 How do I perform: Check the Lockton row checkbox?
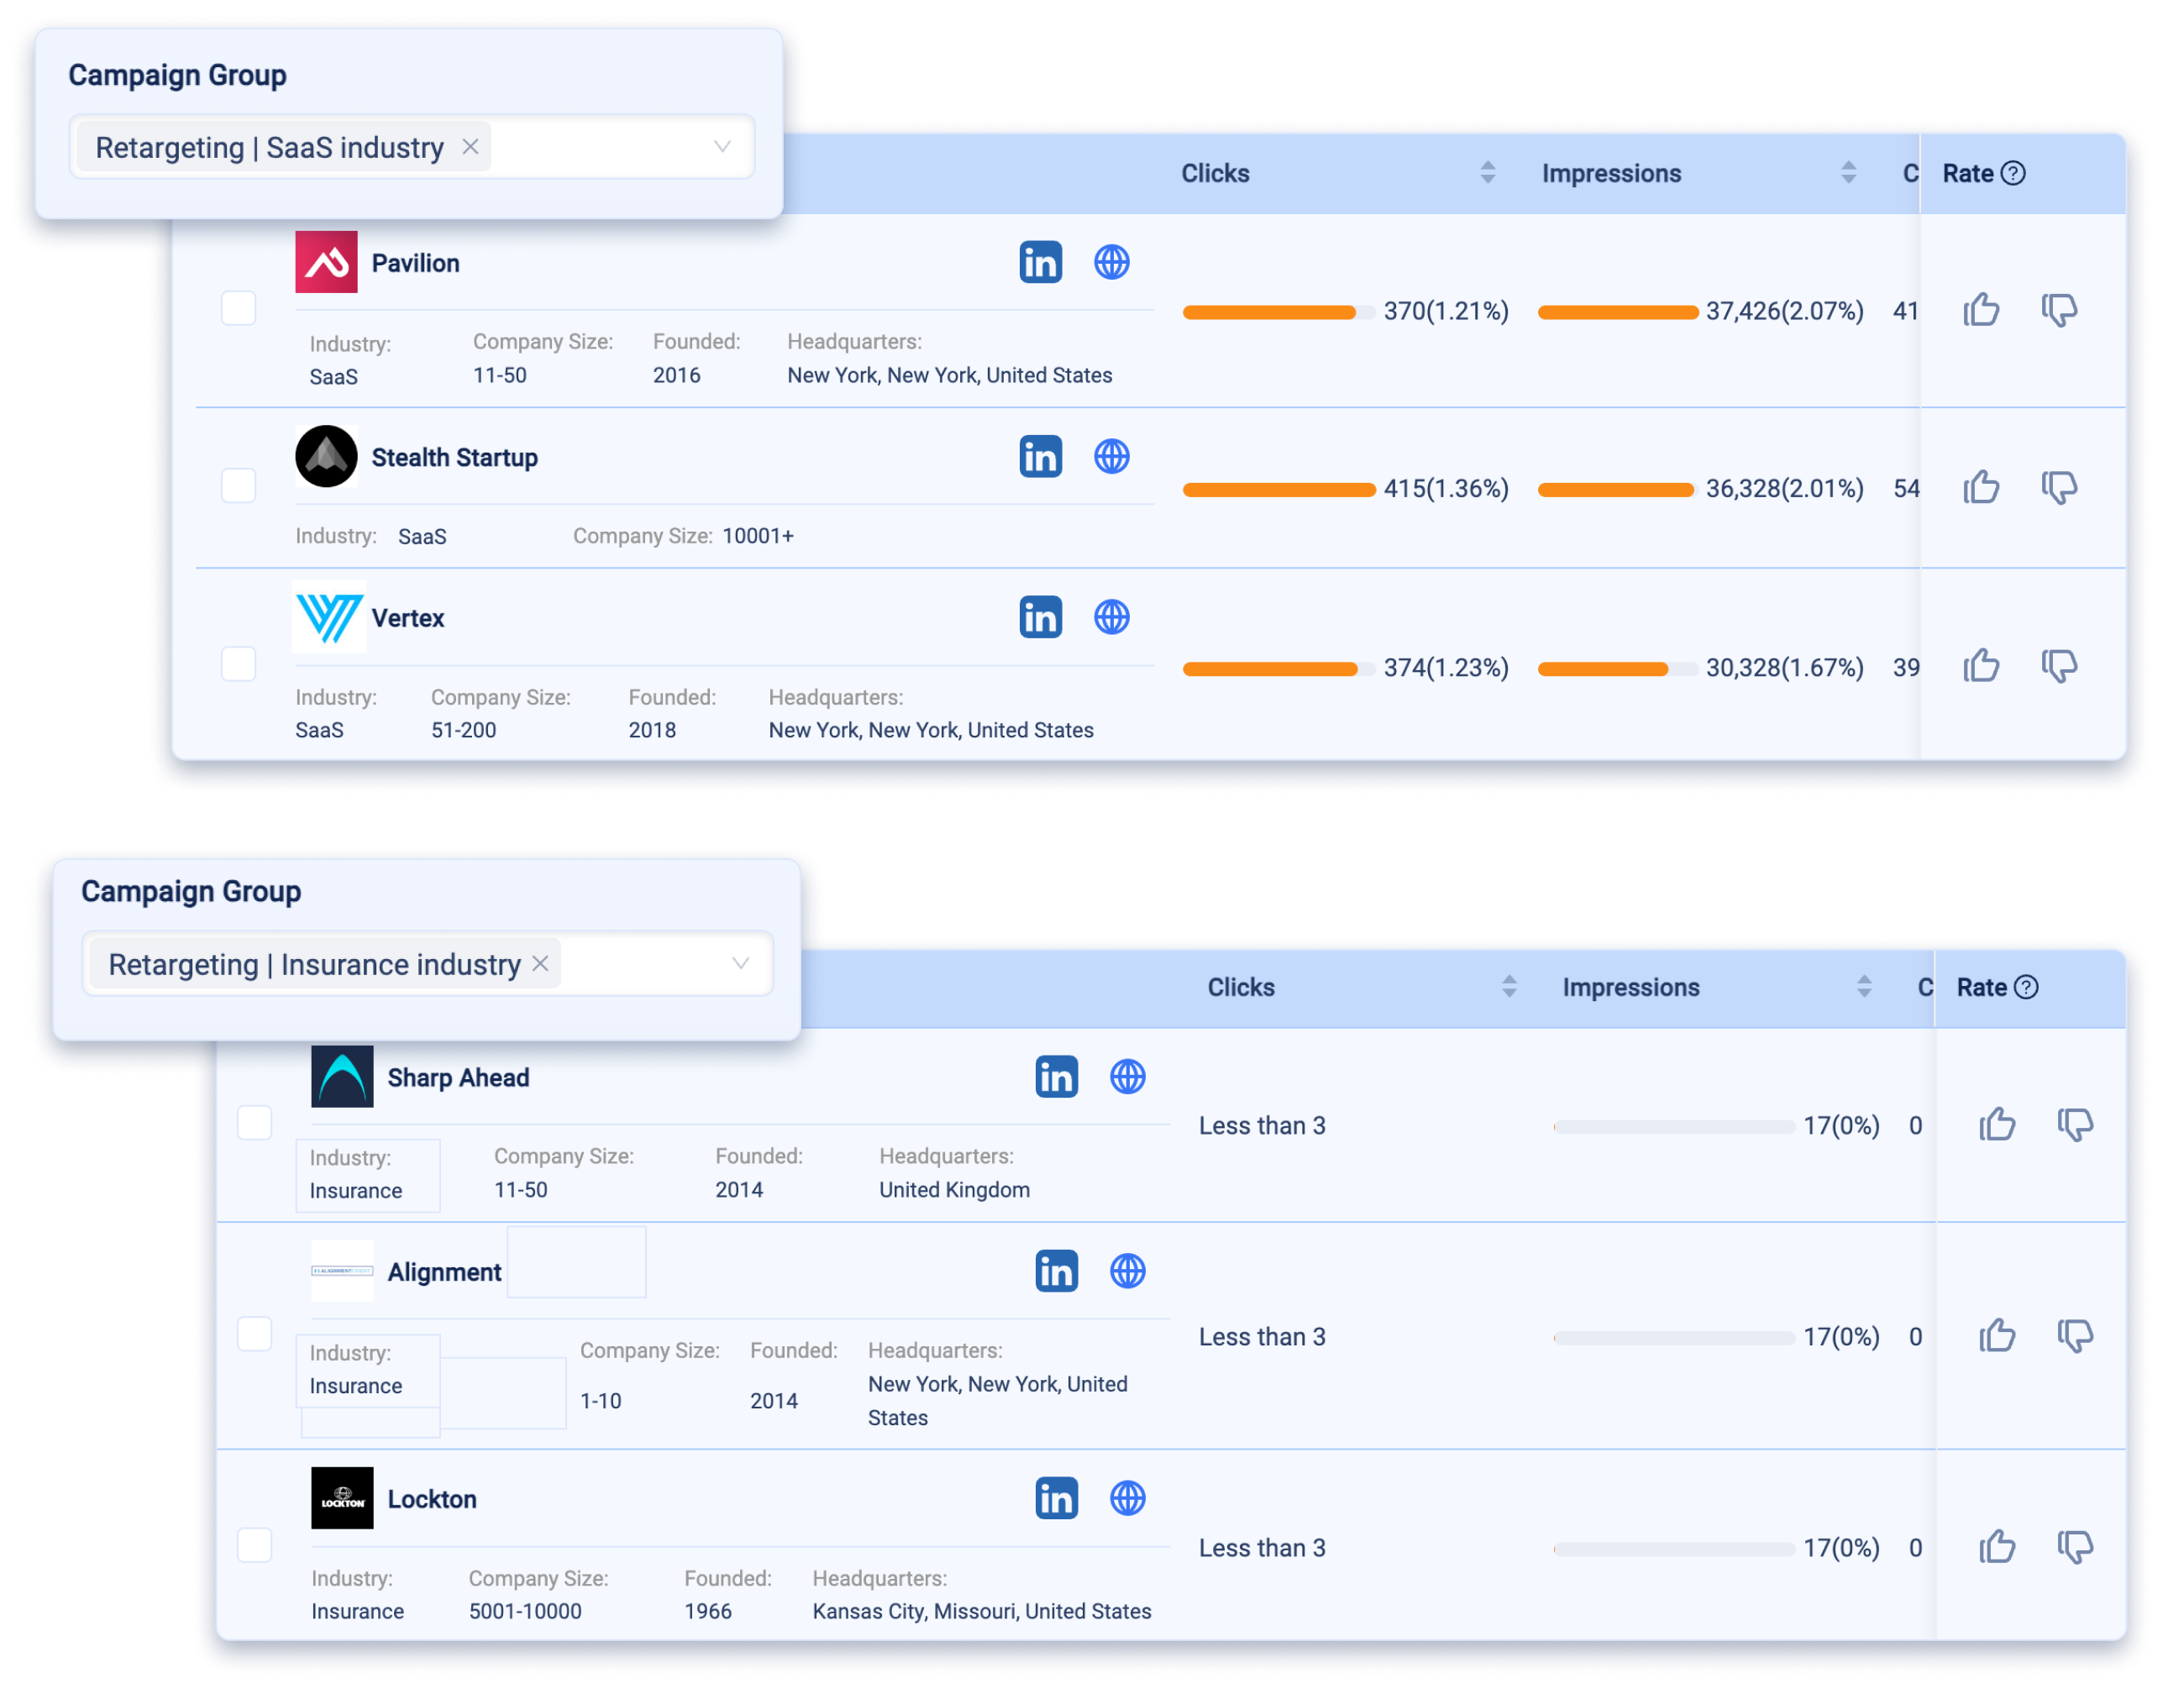point(254,1545)
